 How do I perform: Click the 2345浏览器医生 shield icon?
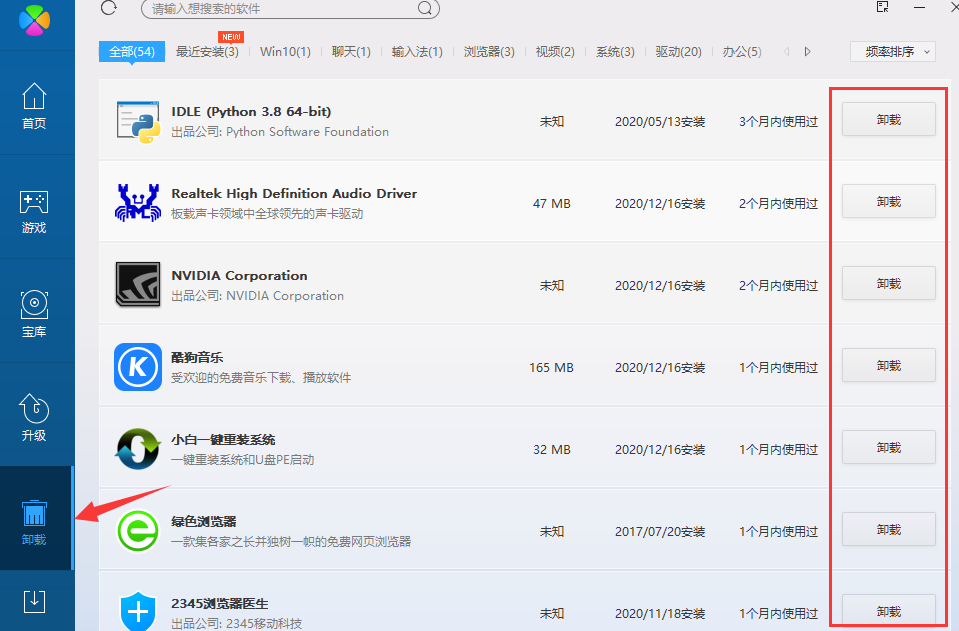[138, 611]
